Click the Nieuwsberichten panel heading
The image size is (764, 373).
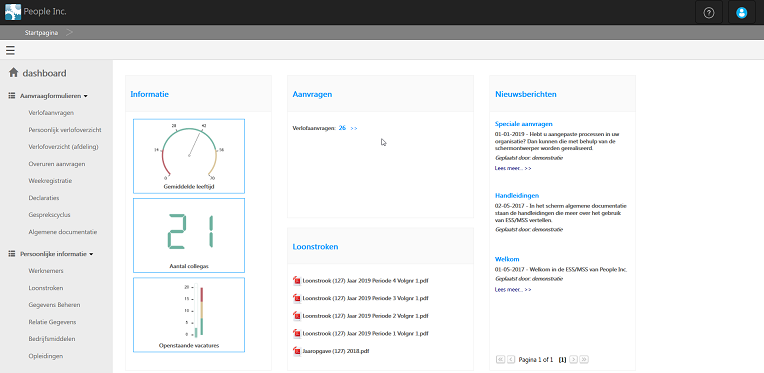click(x=526, y=94)
